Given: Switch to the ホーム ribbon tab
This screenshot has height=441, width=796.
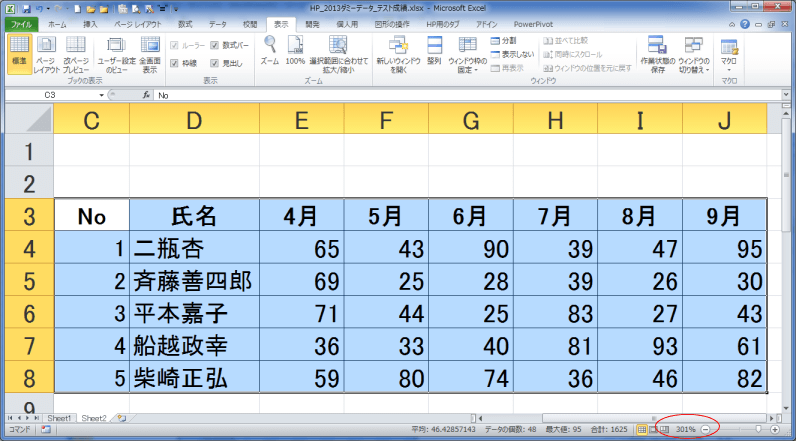Looking at the screenshot, I should click(x=57, y=24).
